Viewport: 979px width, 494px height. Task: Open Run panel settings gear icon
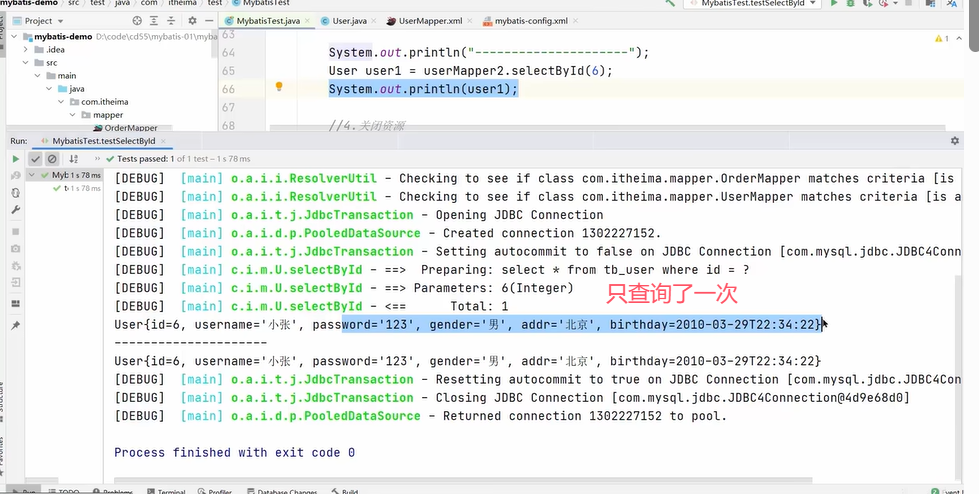pos(955,141)
